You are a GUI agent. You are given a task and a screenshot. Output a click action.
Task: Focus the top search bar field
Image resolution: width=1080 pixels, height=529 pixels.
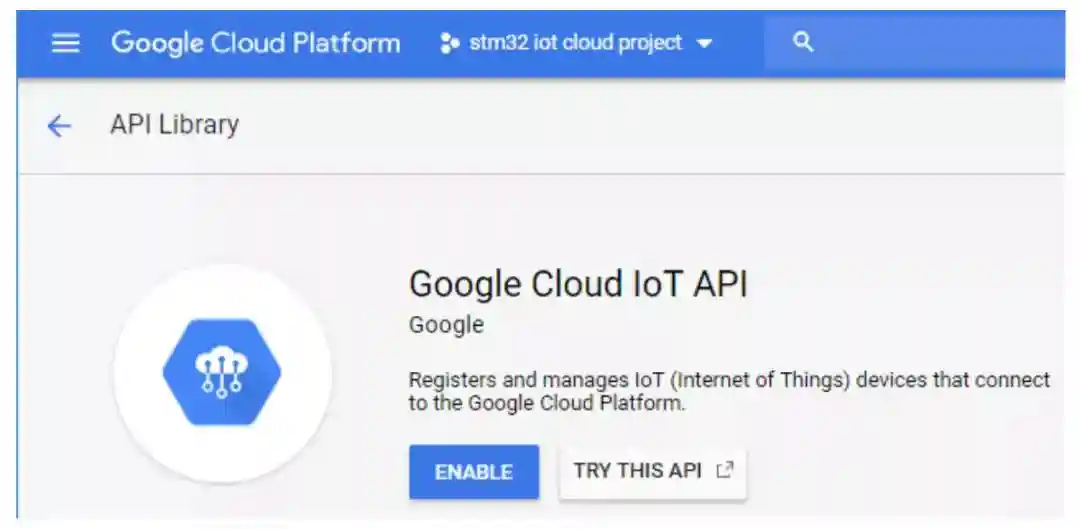930,43
